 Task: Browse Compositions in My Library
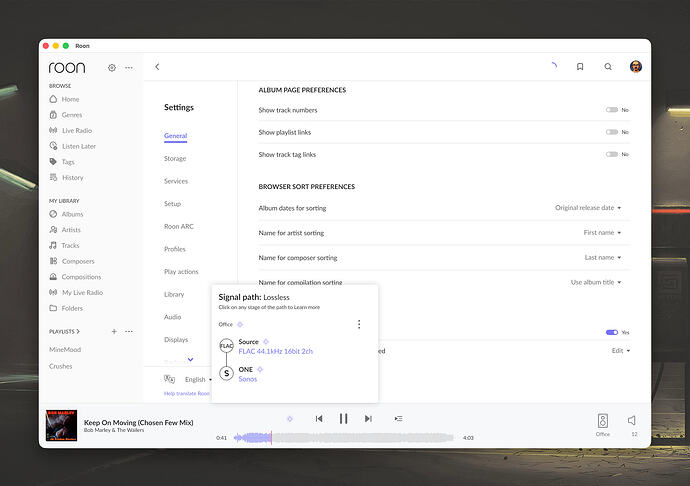(x=75, y=277)
